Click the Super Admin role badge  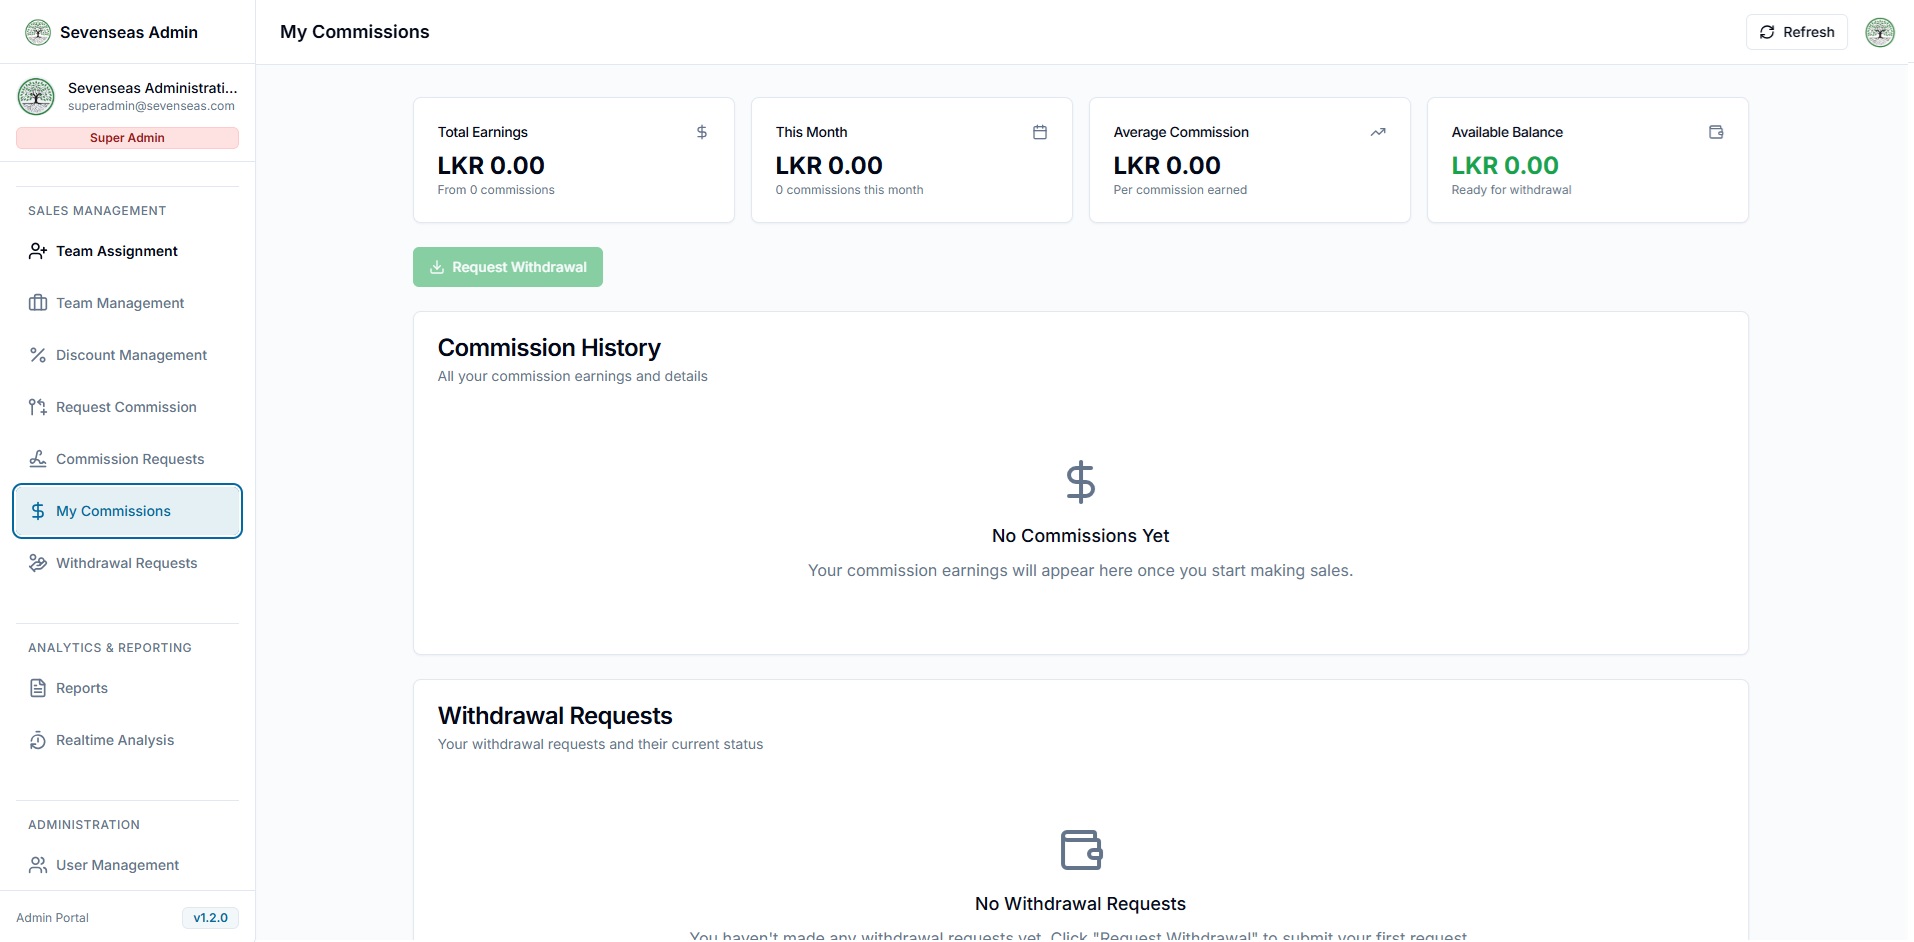tap(127, 138)
